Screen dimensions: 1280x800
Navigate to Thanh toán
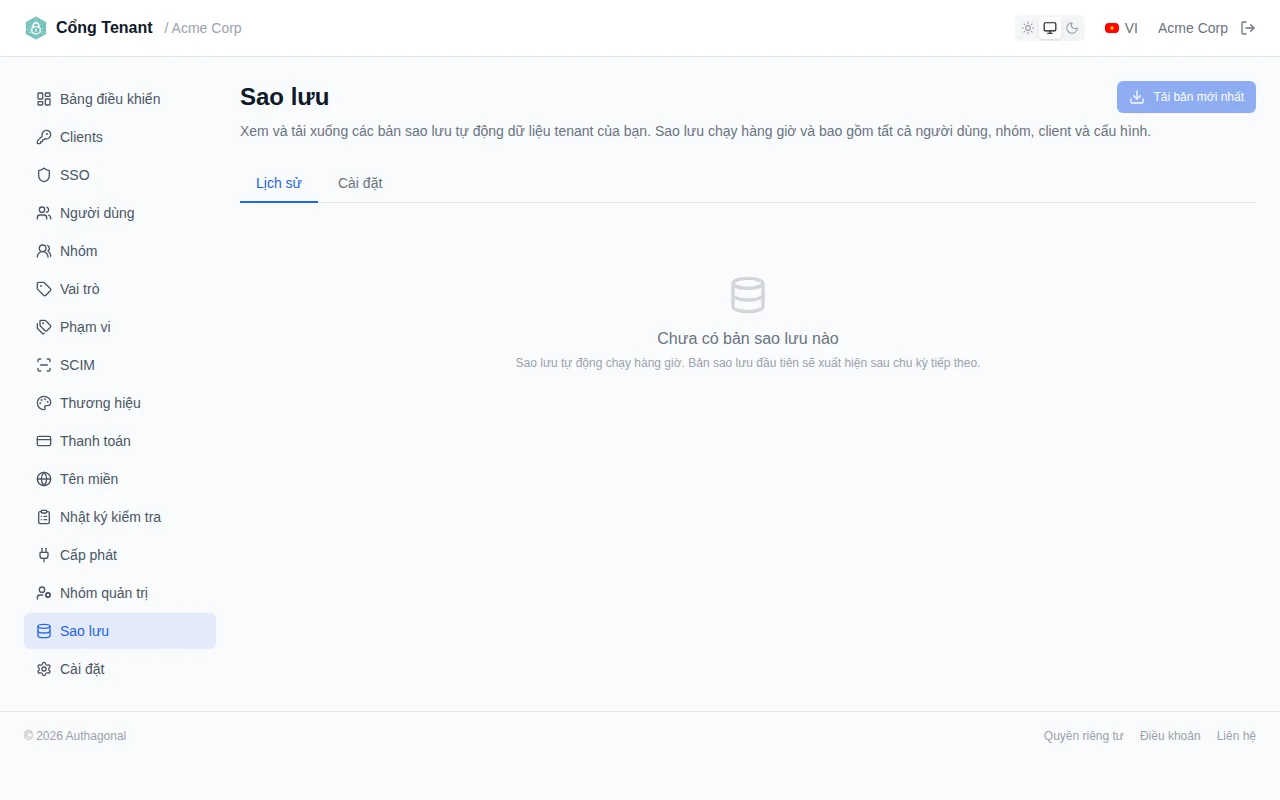[120, 441]
